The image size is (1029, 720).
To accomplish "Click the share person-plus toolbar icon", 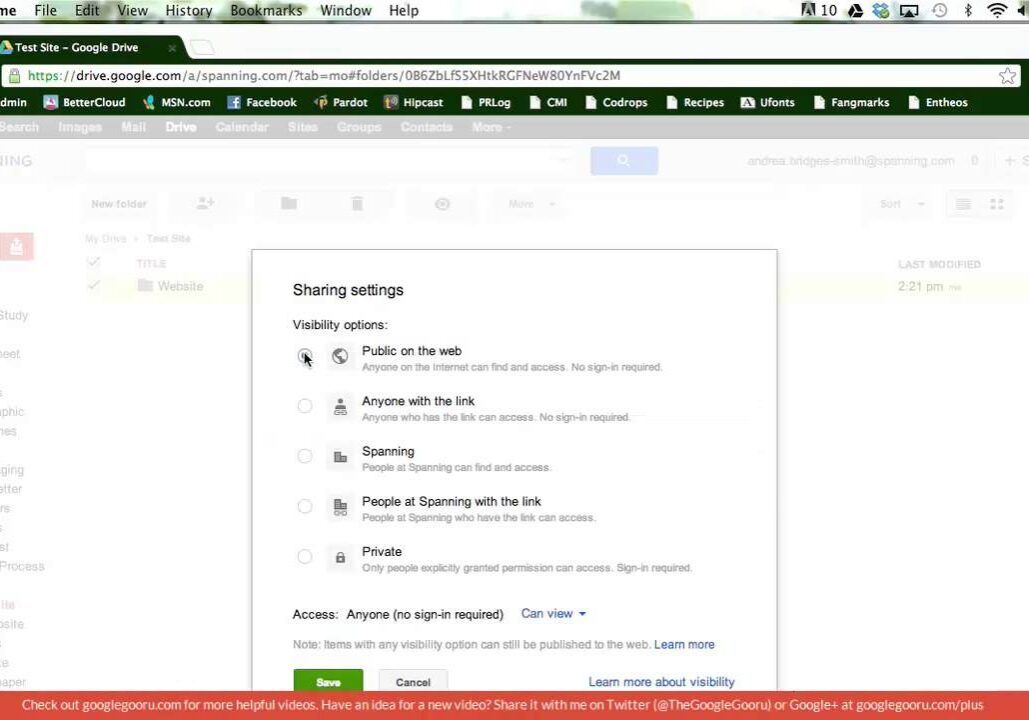I will [205, 203].
